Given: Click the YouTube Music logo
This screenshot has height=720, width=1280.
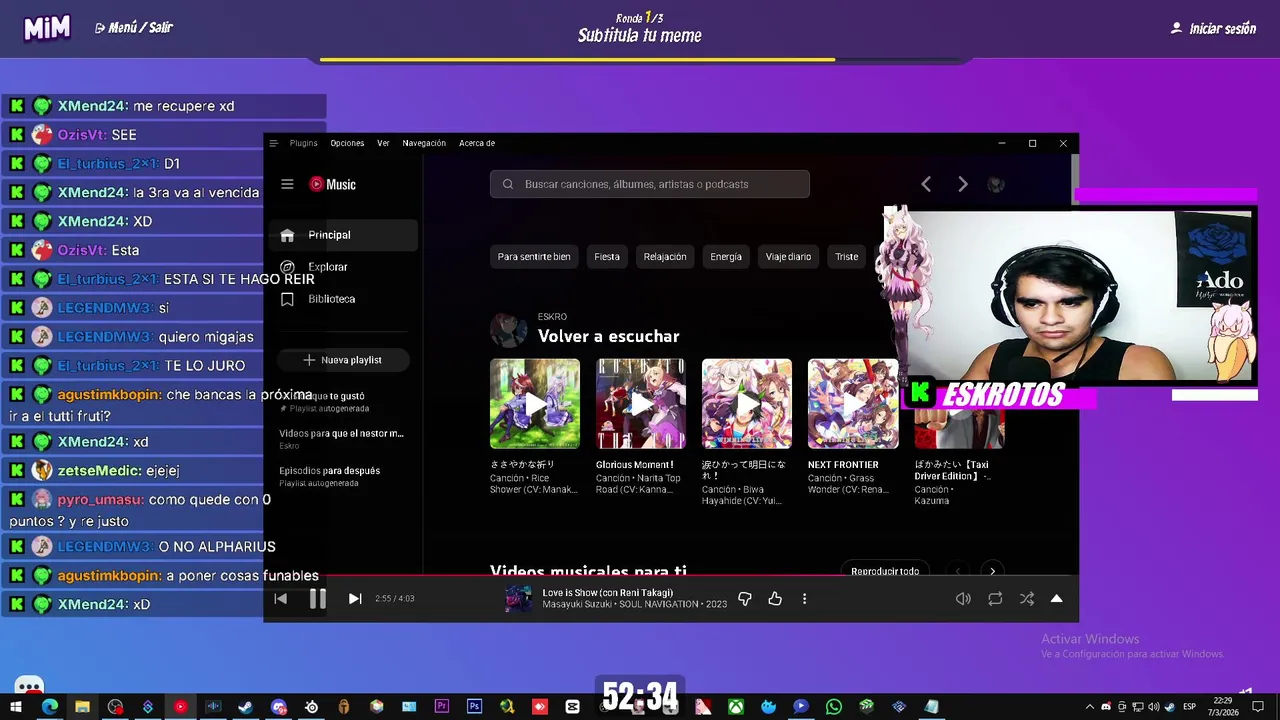Looking at the screenshot, I should [x=333, y=184].
